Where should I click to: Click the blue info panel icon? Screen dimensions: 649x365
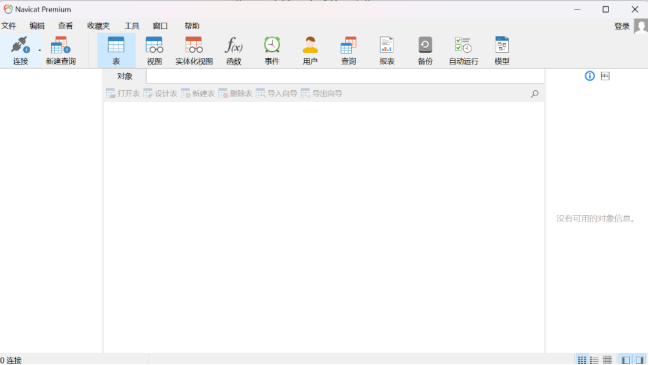click(589, 76)
